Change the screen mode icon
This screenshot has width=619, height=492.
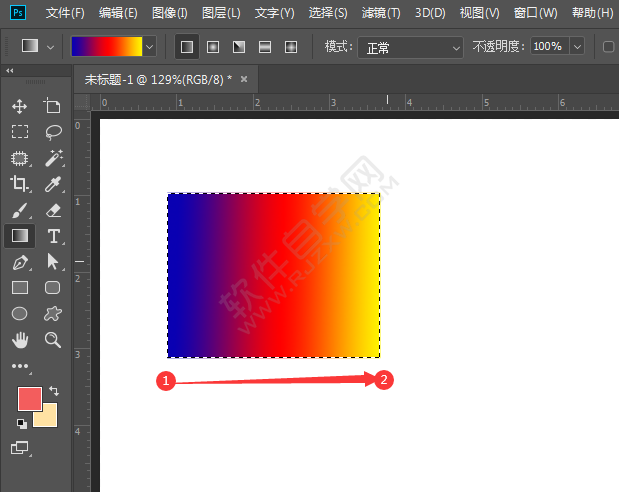(19, 448)
